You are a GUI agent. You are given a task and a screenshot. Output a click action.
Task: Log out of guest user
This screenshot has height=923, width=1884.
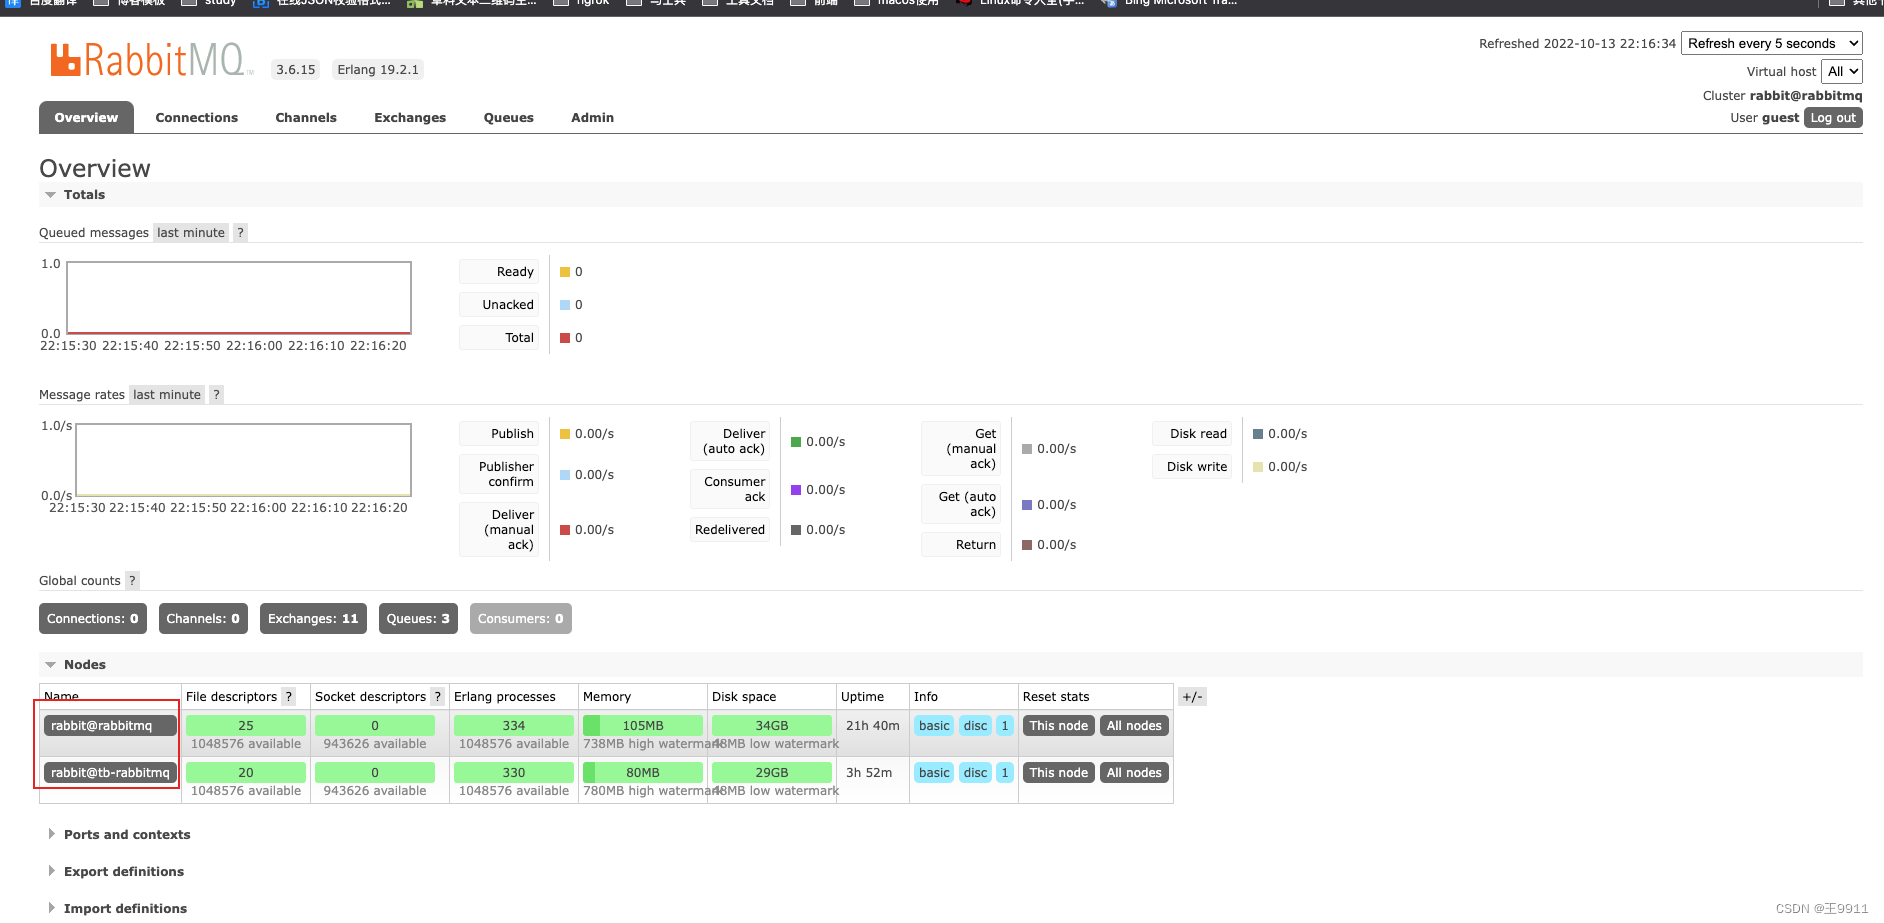(1833, 118)
